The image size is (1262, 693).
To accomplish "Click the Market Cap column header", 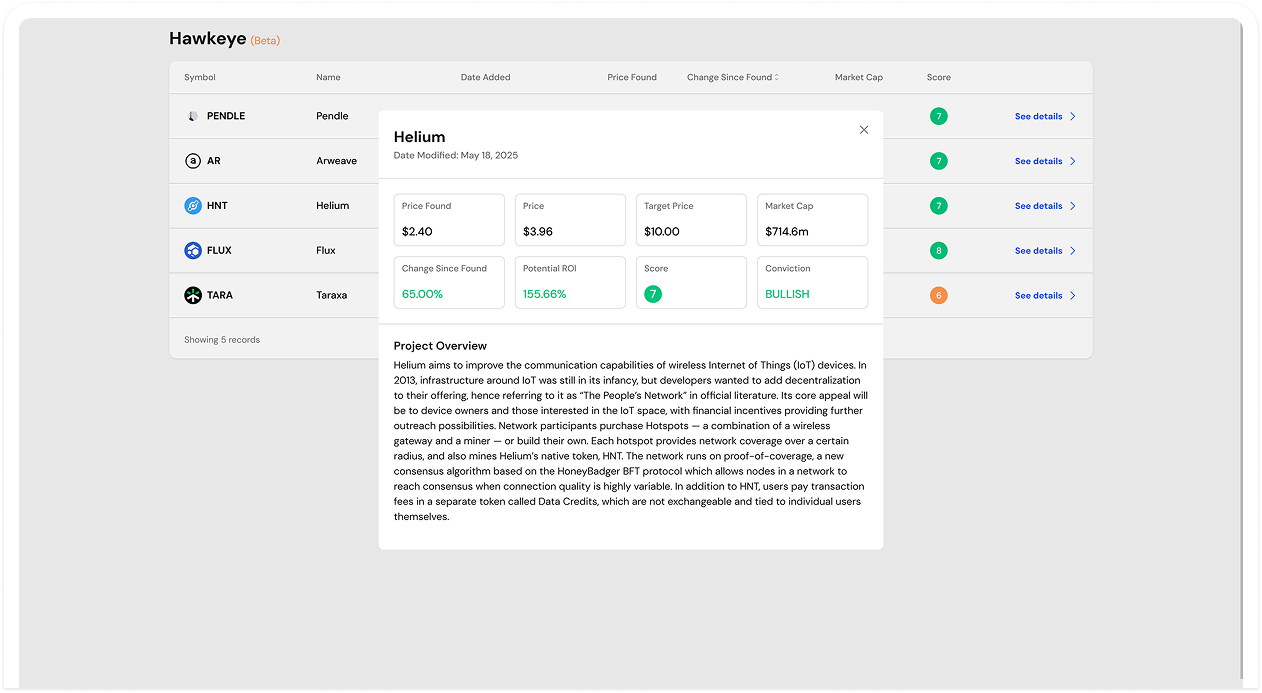I will (x=859, y=77).
